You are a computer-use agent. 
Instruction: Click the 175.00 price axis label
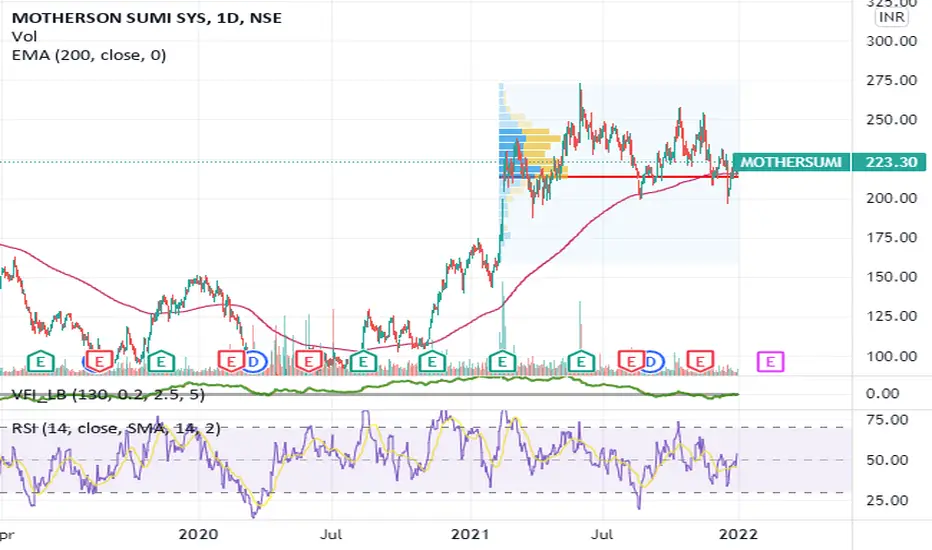tap(891, 237)
